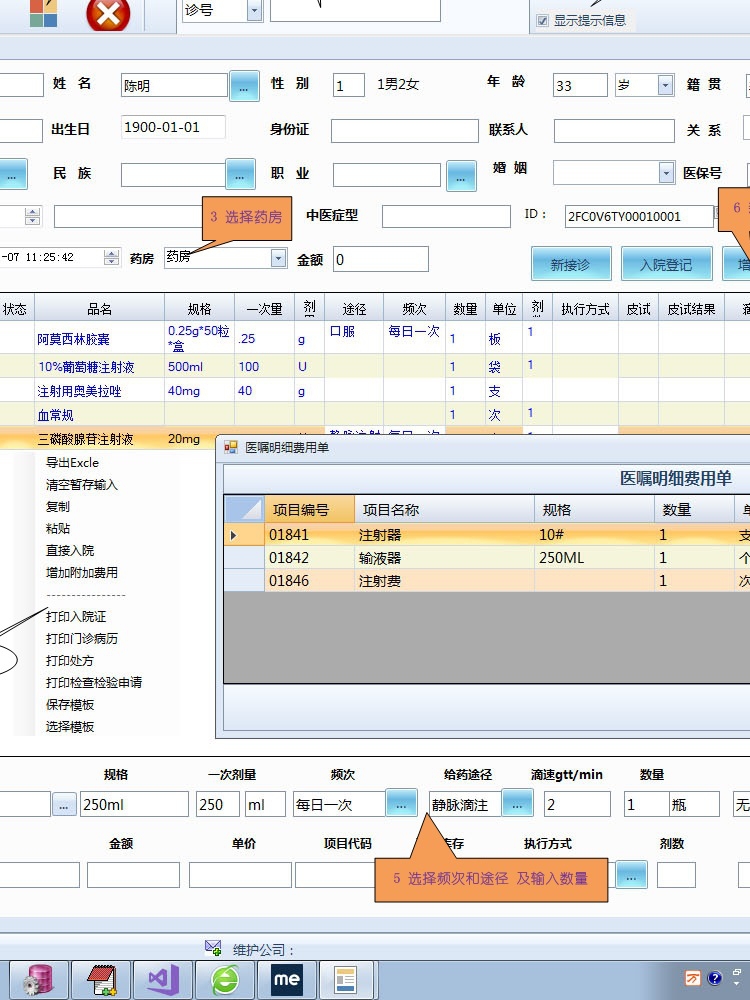Click the 年龄 field showing 33
The height and width of the screenshot is (1000, 750).
pyautogui.click(x=580, y=85)
